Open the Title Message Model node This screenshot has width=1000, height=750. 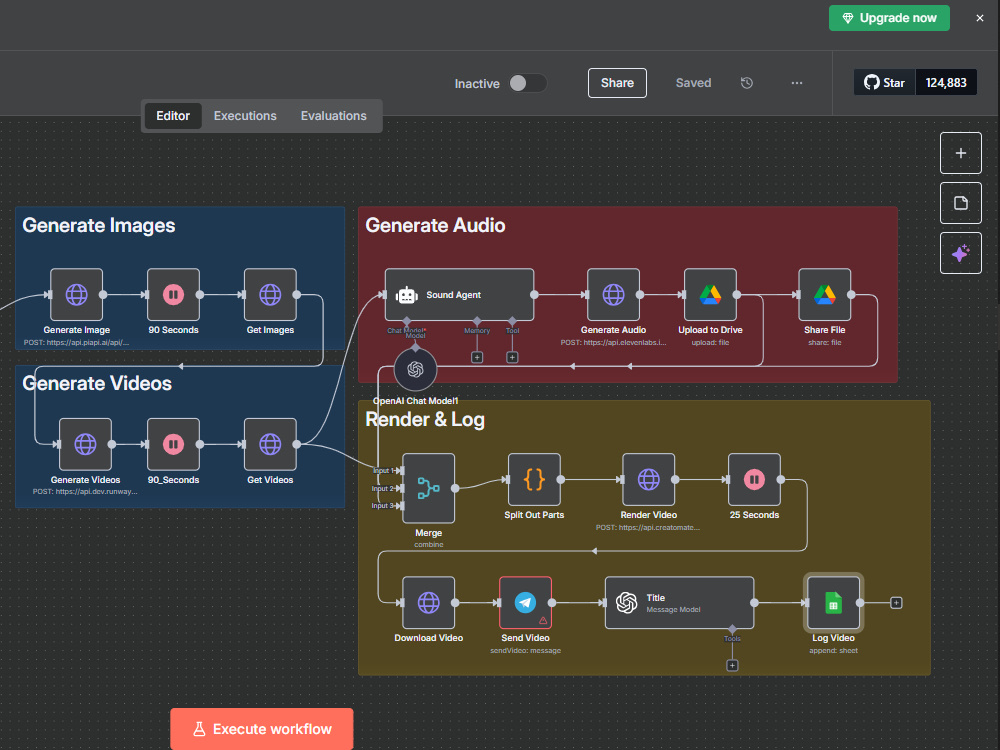(679, 603)
